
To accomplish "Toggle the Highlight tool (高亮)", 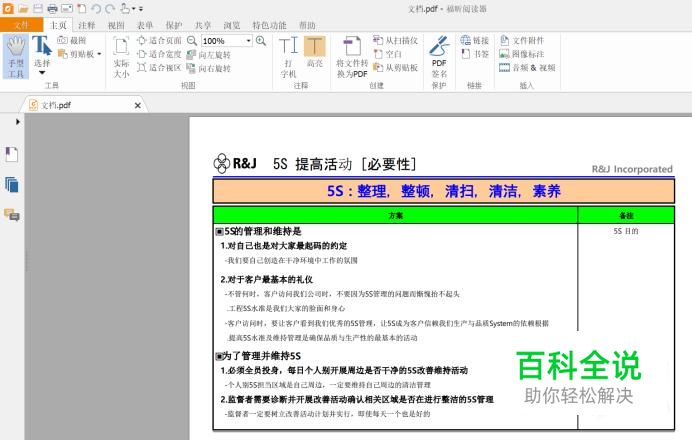I will [x=315, y=56].
